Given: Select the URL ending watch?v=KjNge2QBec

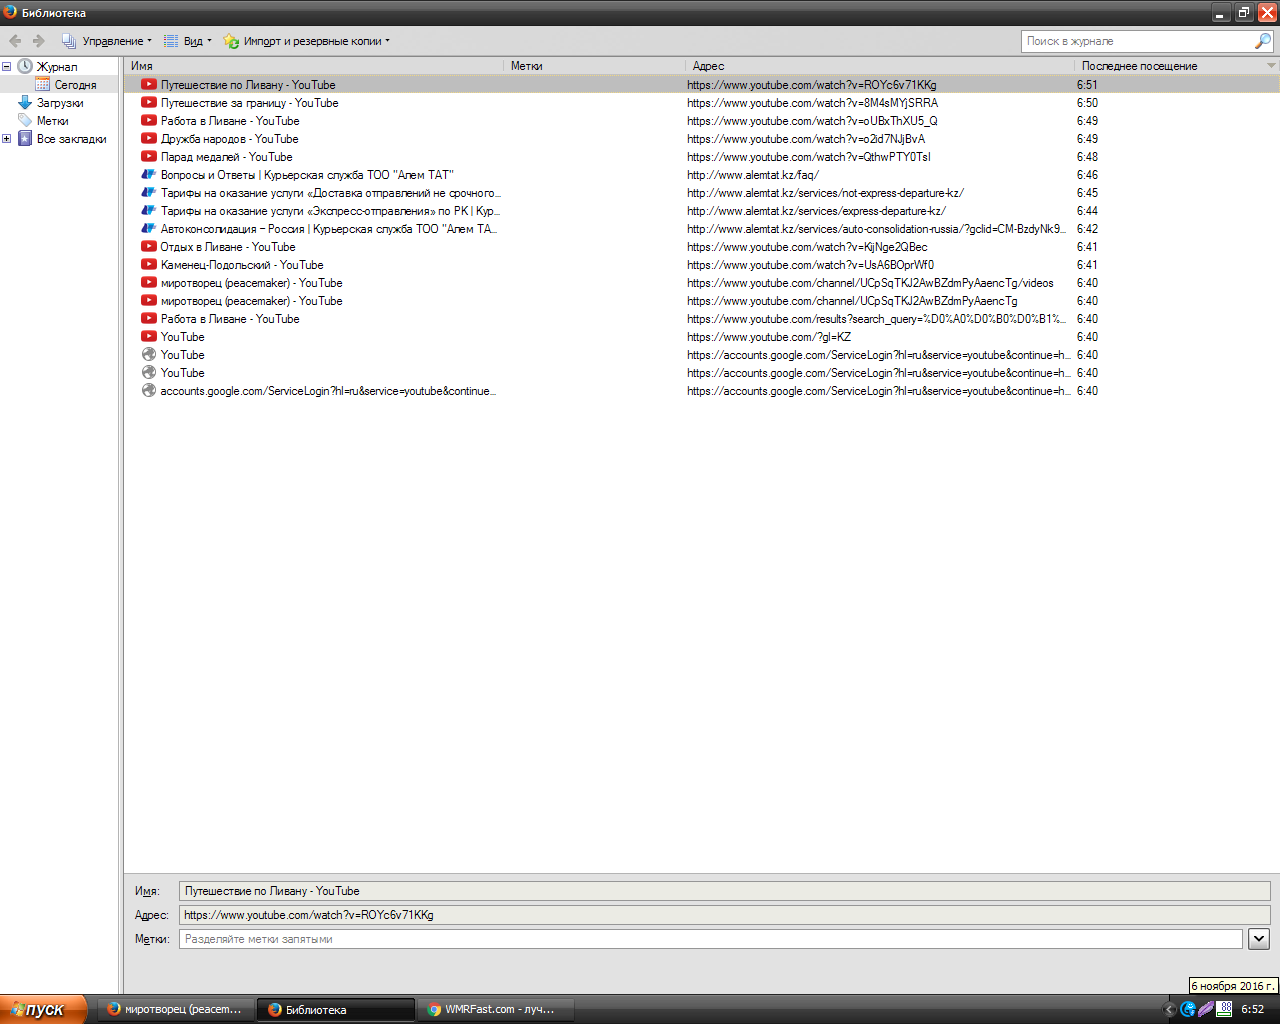Looking at the screenshot, I should pyautogui.click(x=807, y=247).
